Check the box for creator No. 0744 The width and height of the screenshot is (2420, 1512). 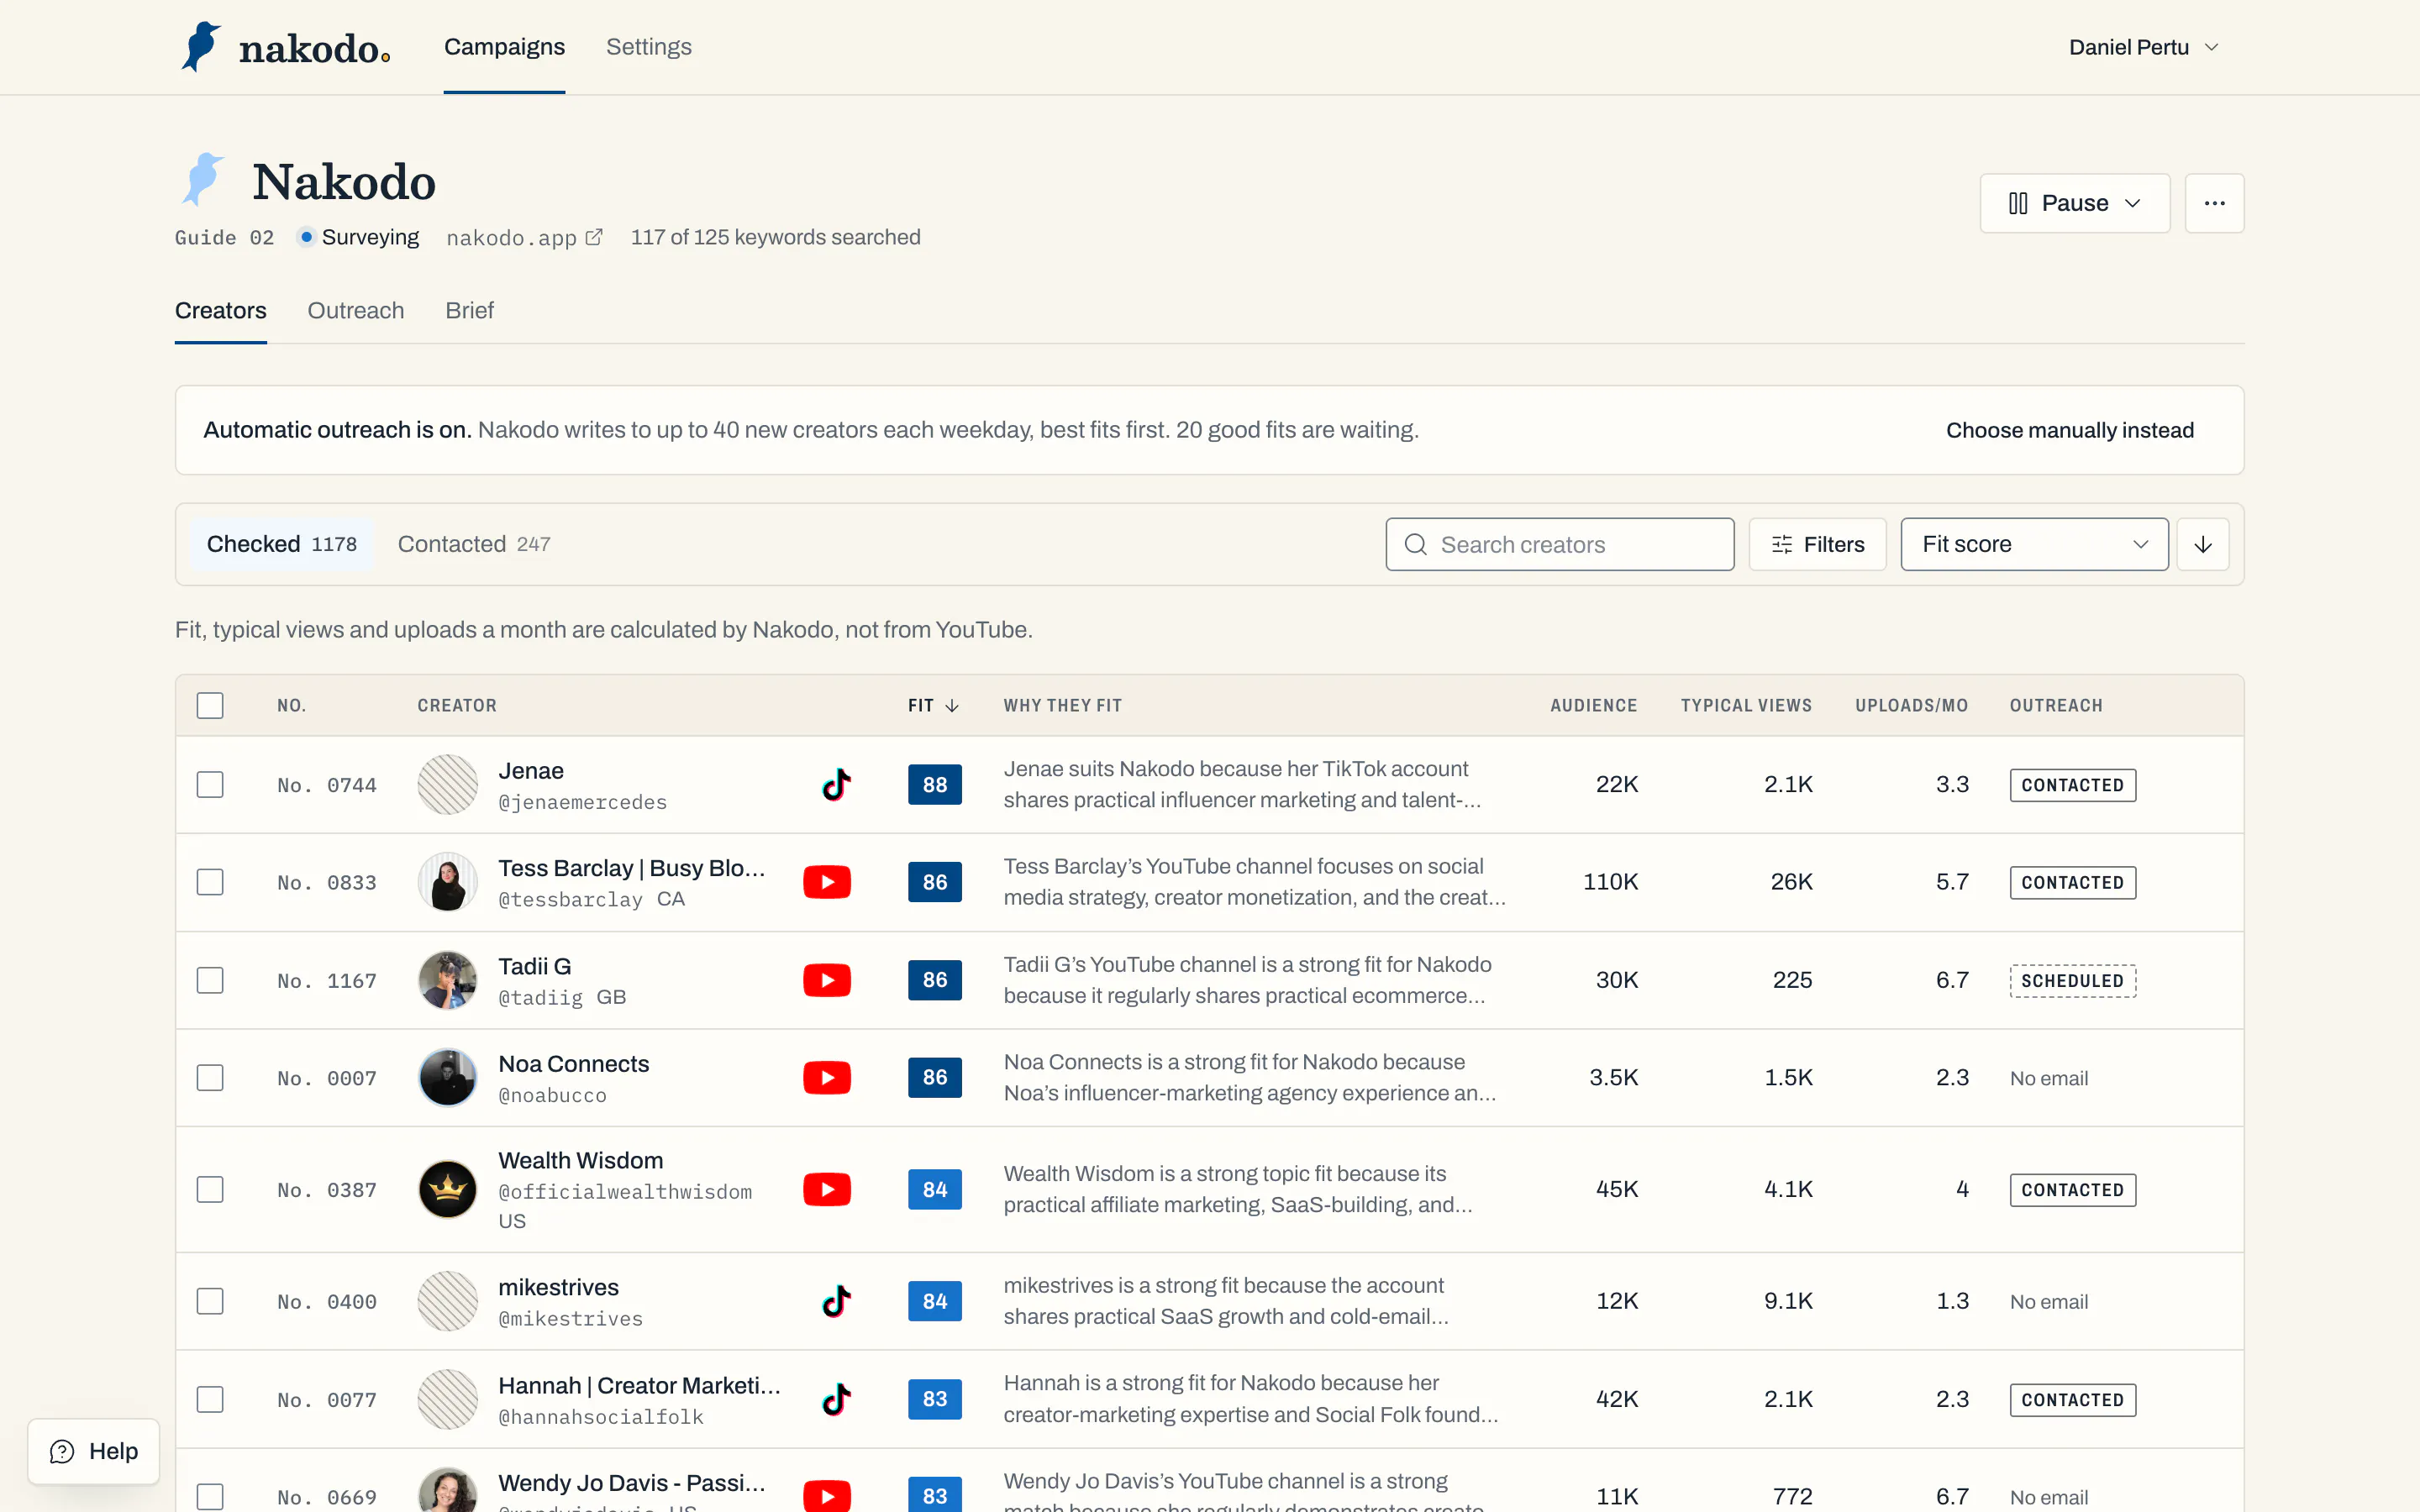210,785
